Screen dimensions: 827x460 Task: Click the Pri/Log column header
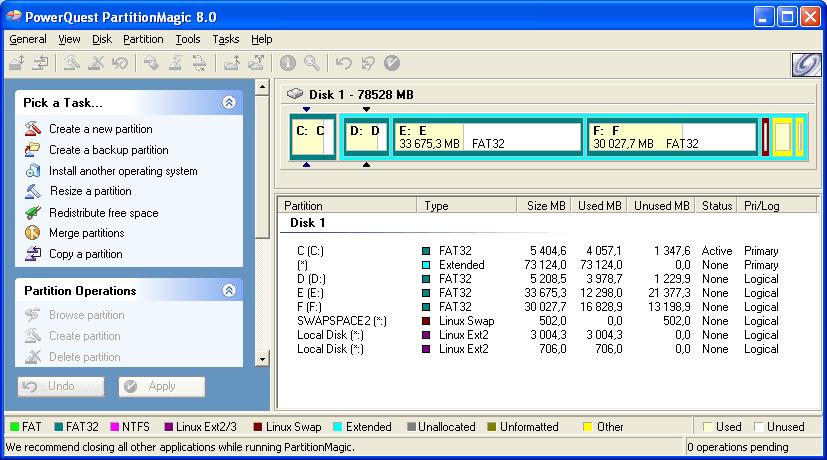[x=777, y=206]
